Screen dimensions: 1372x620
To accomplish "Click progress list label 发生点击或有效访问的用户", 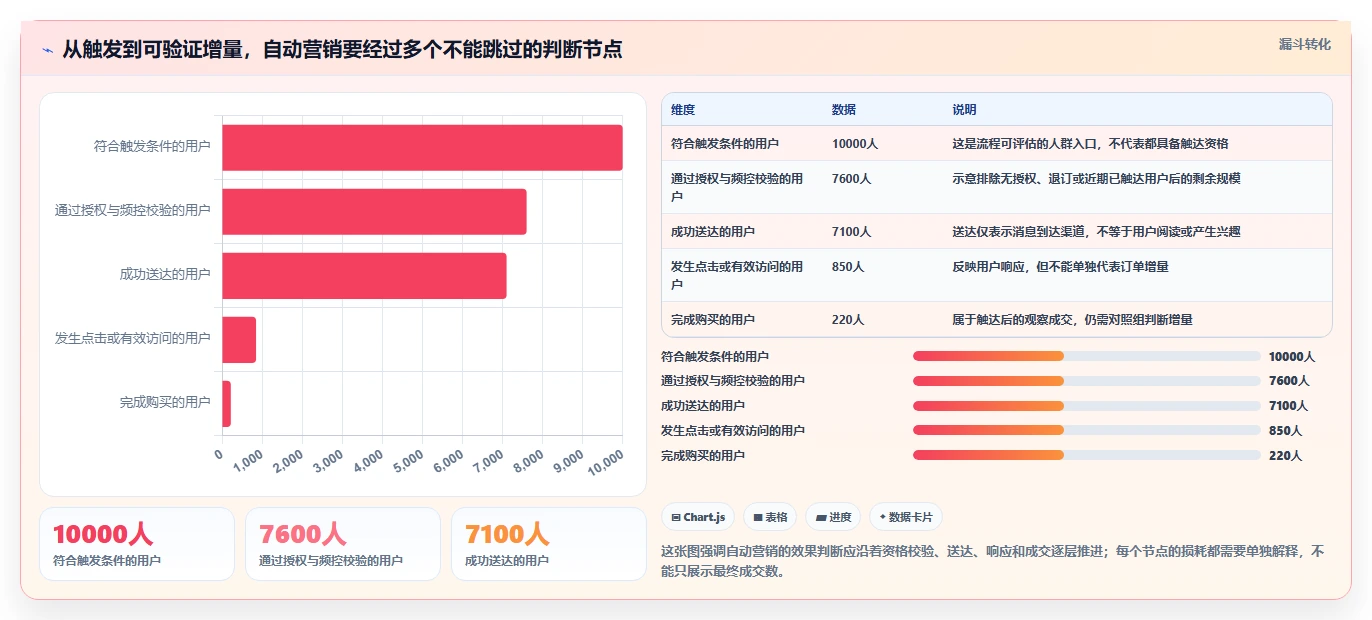I will 733,430.
